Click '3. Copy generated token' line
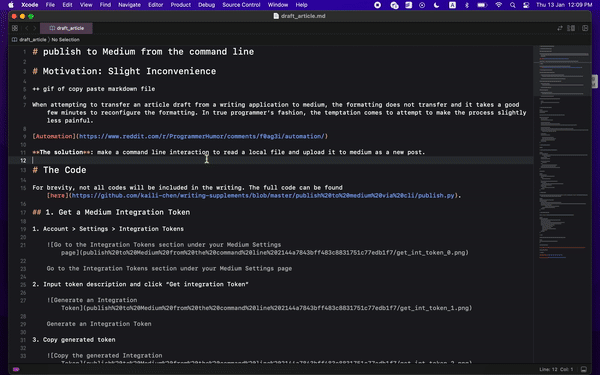This screenshot has height=375, width=600. coord(74,340)
